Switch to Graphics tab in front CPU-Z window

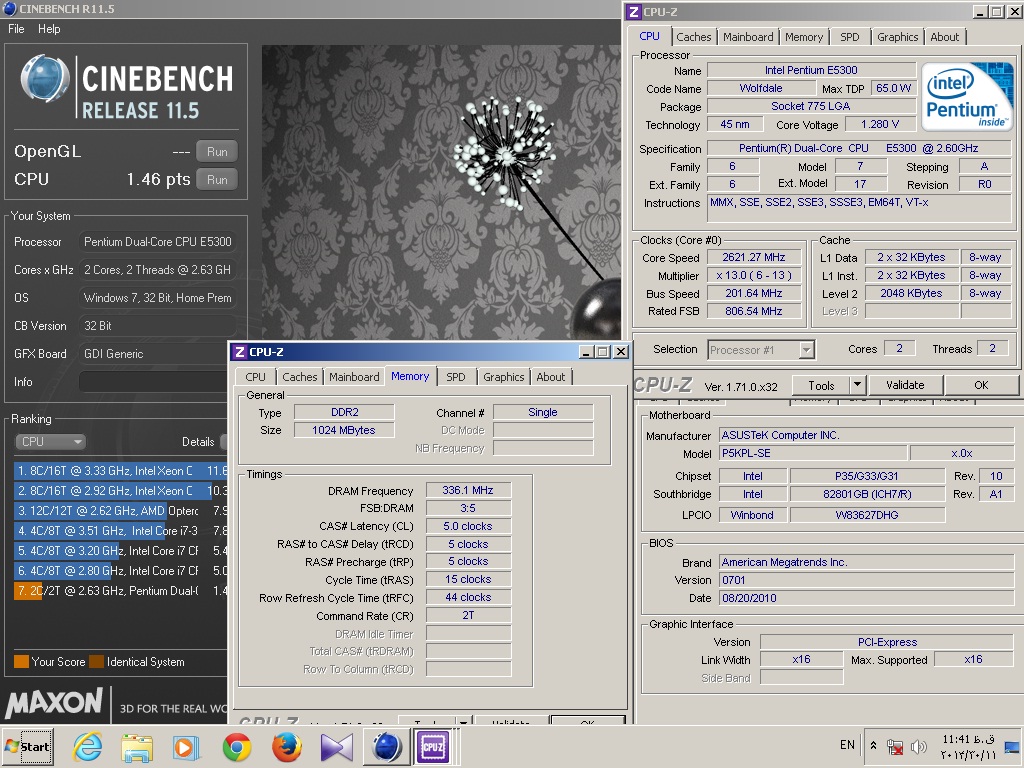(504, 377)
